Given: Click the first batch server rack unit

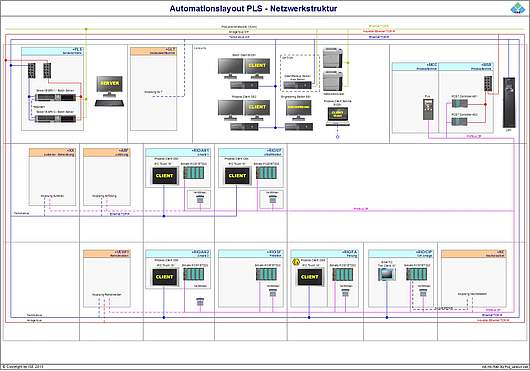Looking at the screenshot, I should [x=56, y=98].
